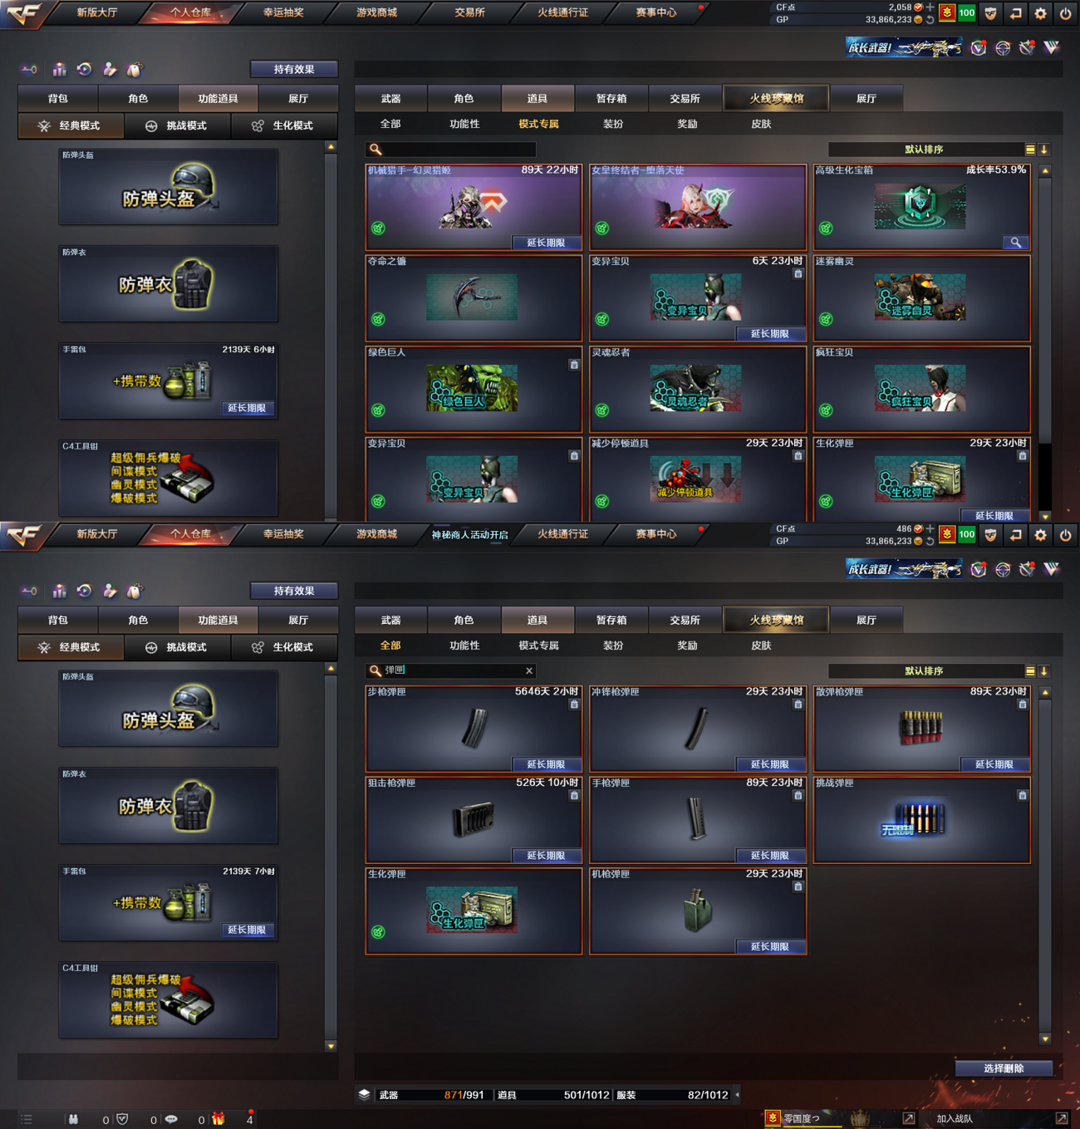Click the plus icon next to CF点 486

(930, 528)
